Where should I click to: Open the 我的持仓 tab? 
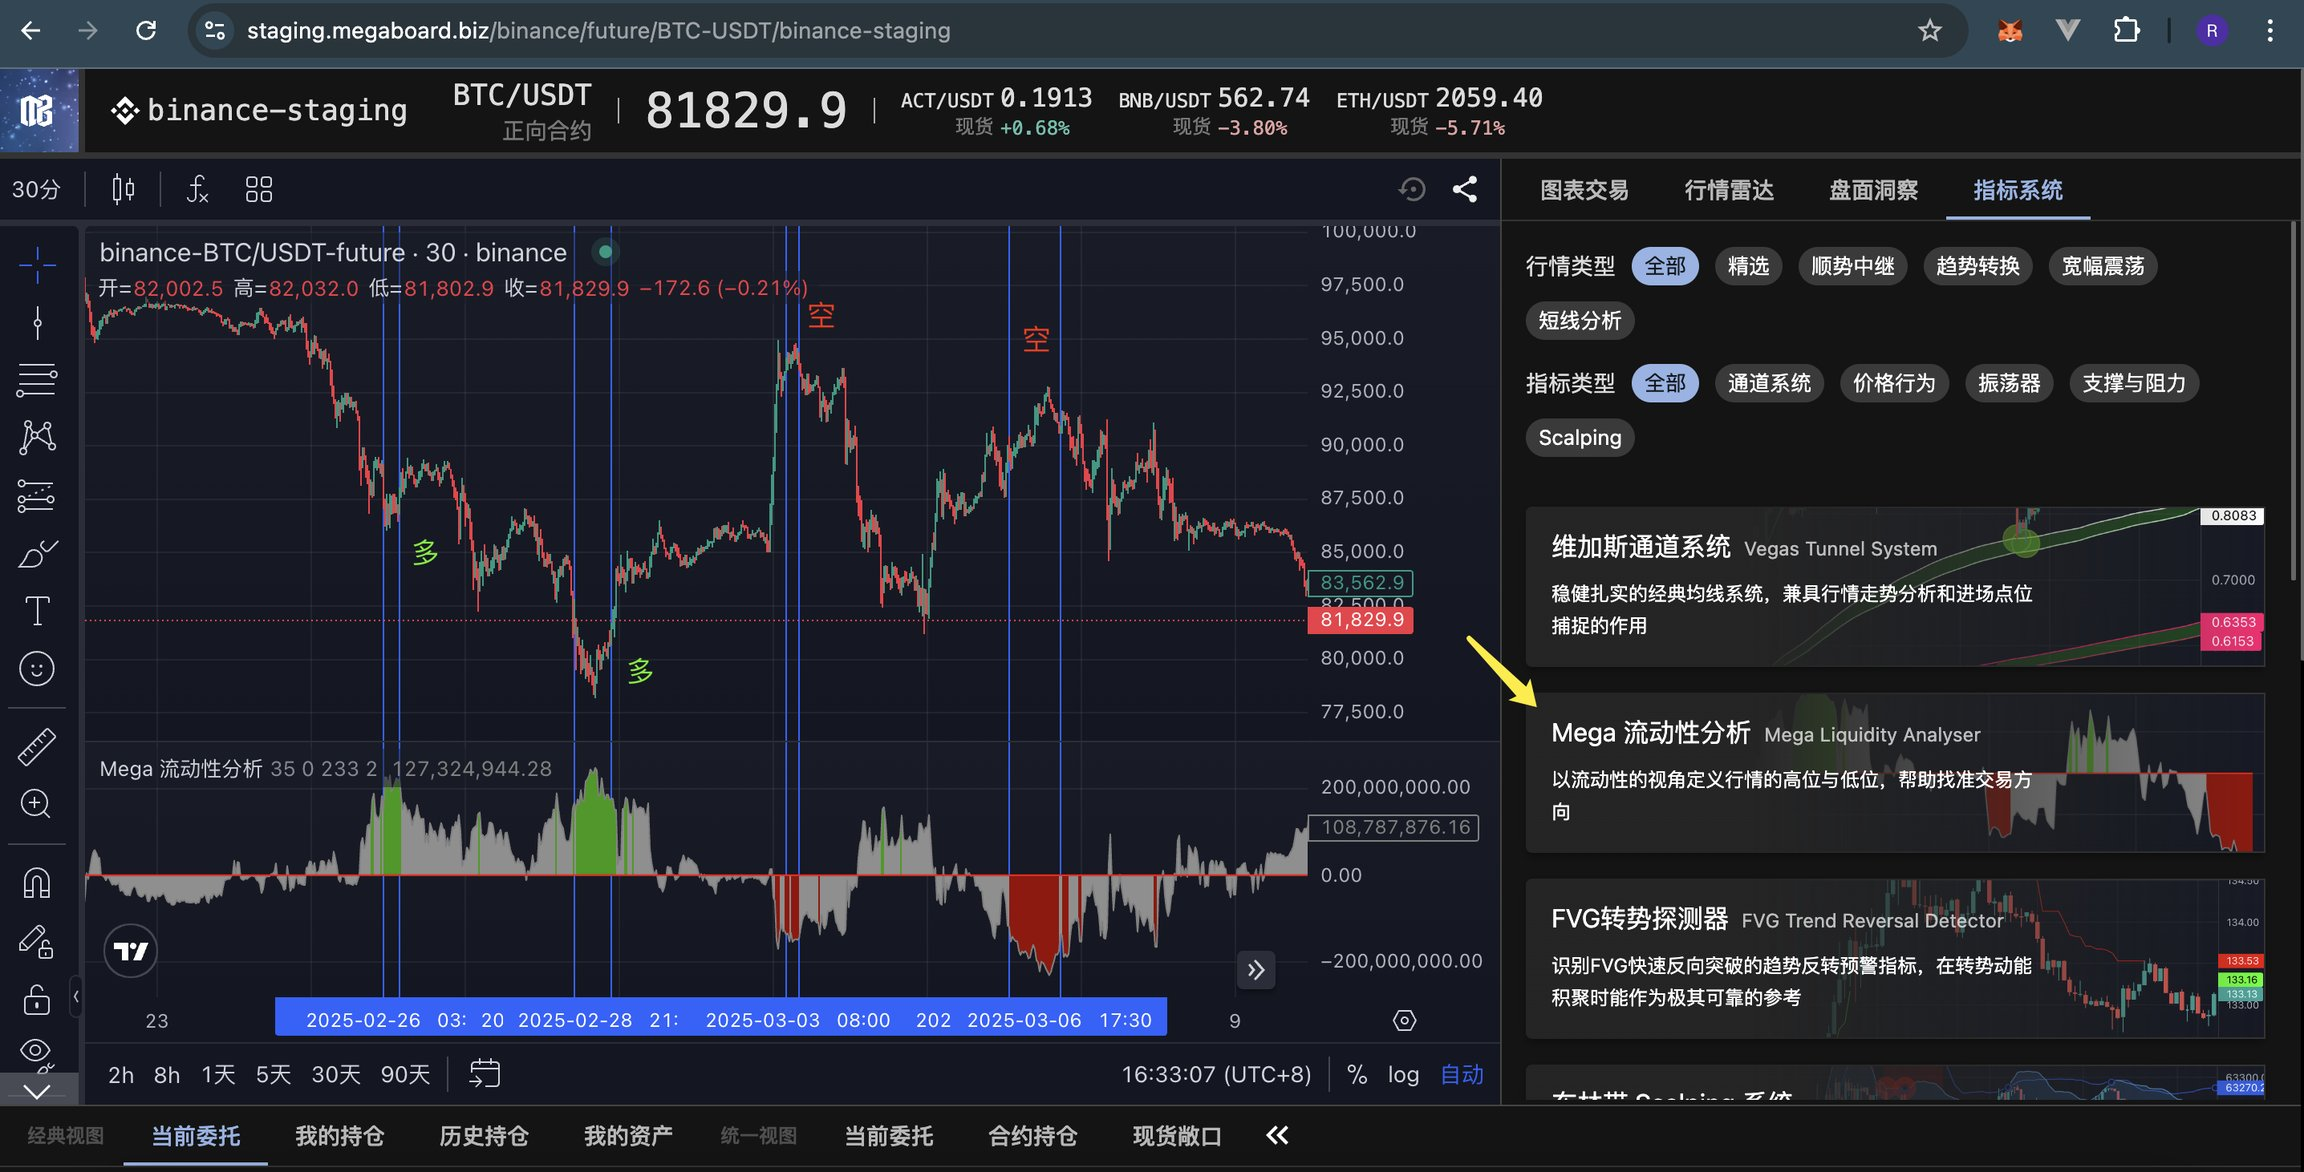[x=339, y=1136]
